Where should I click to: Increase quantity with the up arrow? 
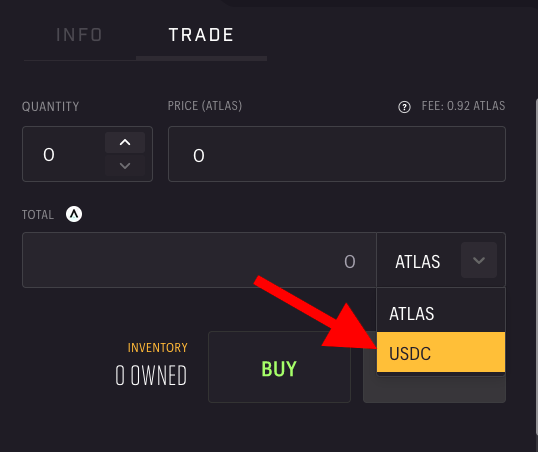pyautogui.click(x=125, y=142)
